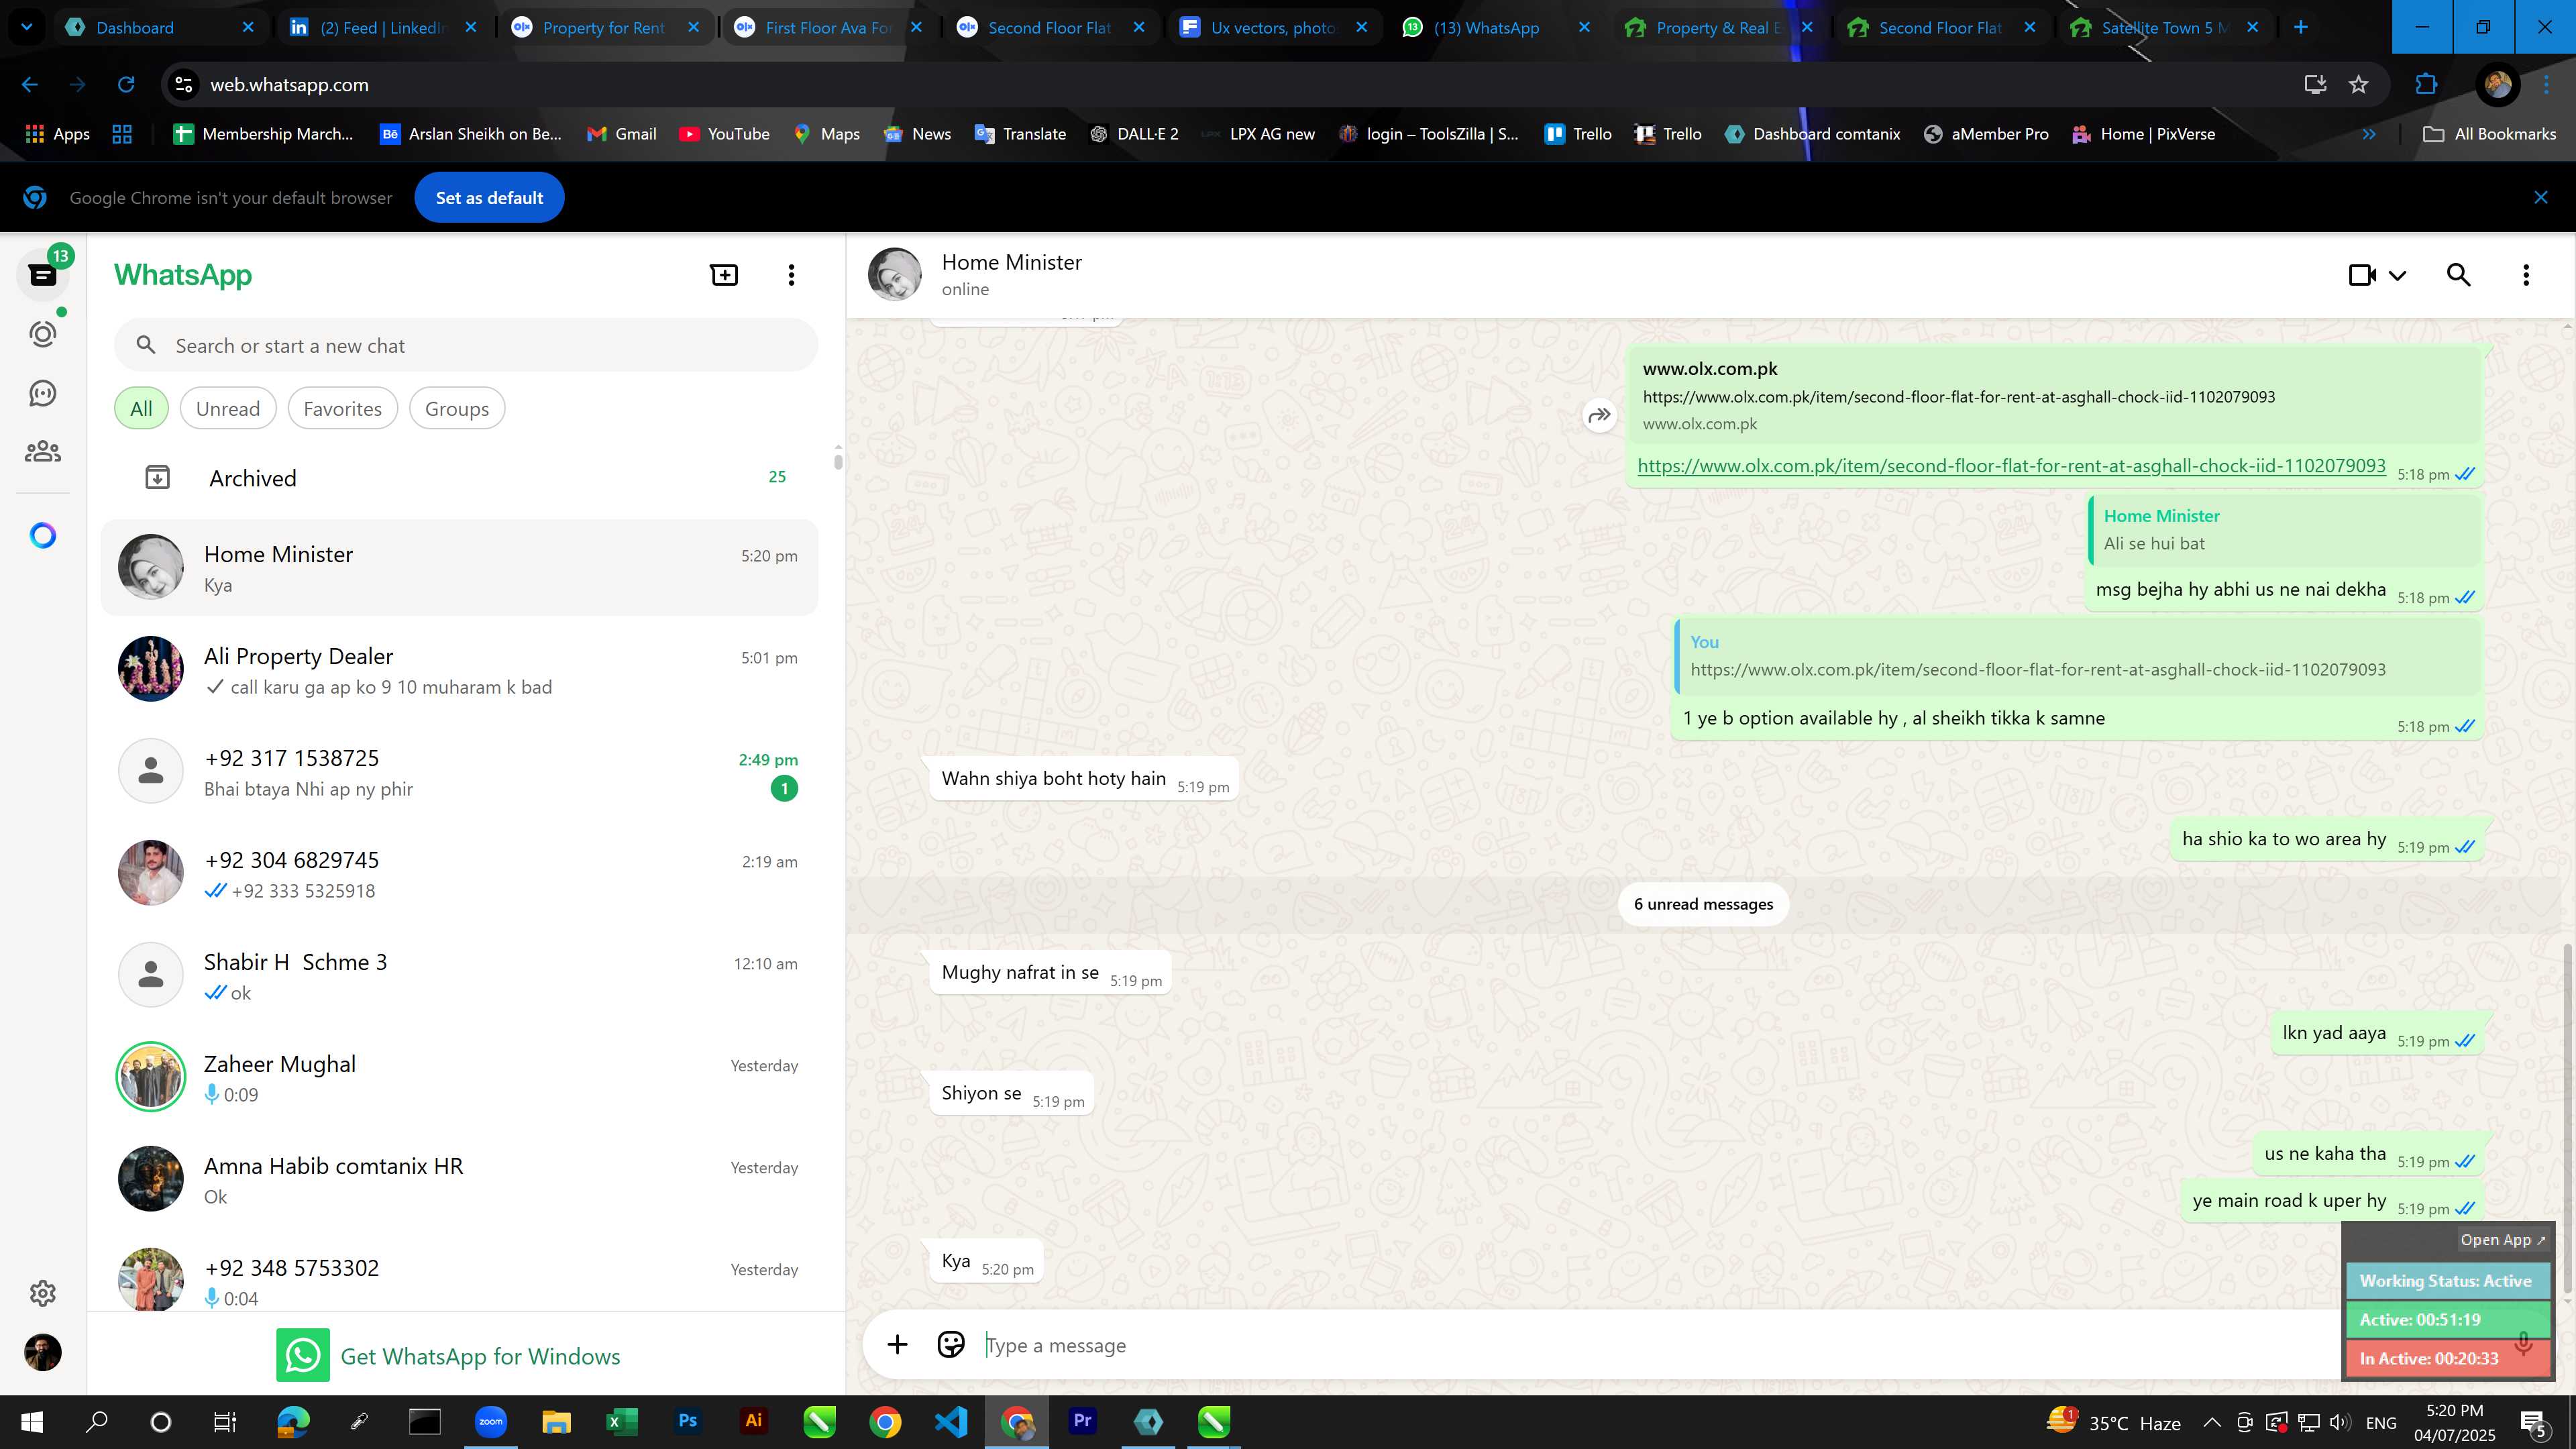
Task: Open Chrome extensions puzzle icon
Action: click(2426, 85)
